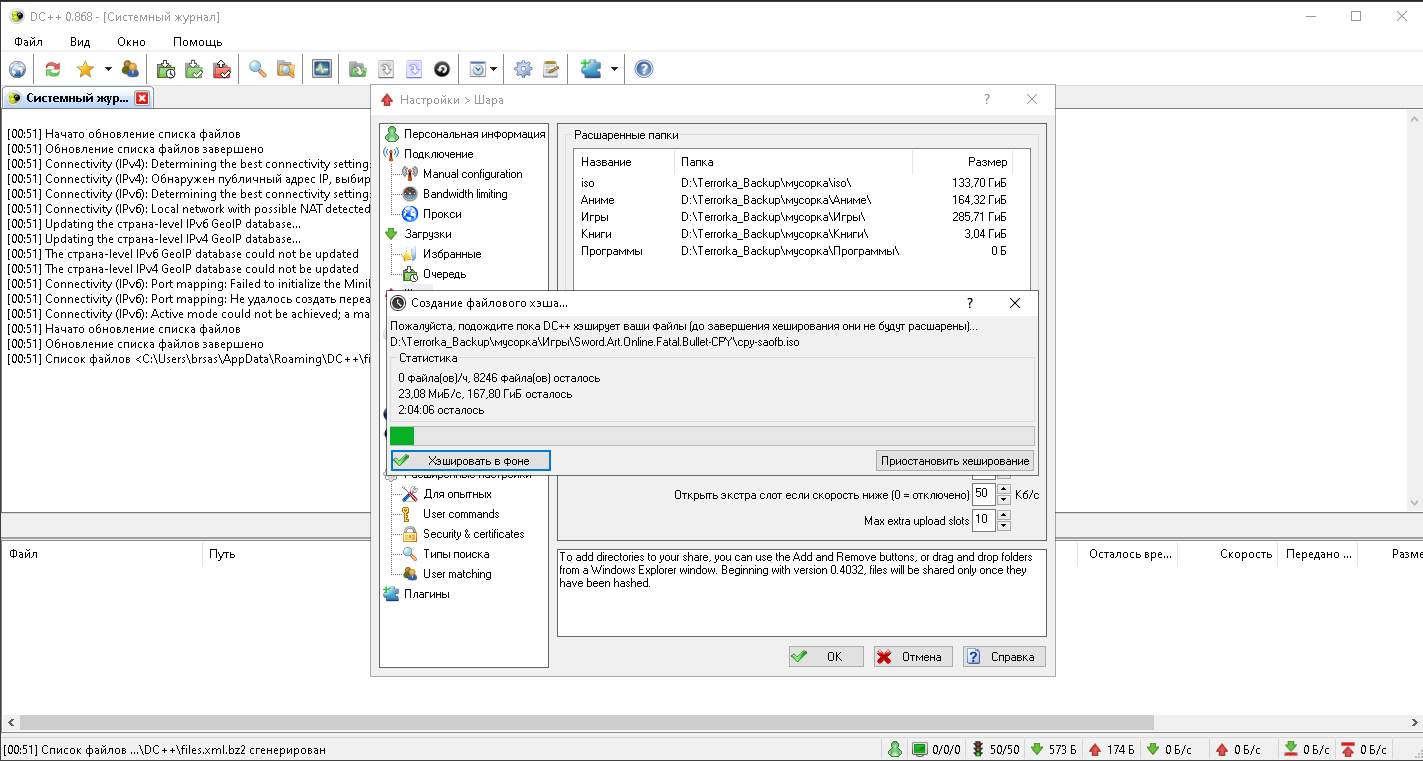Screen dimensions: 1423x761
Task: Expand the Favorites star dropdown arrow
Action: tap(108, 69)
